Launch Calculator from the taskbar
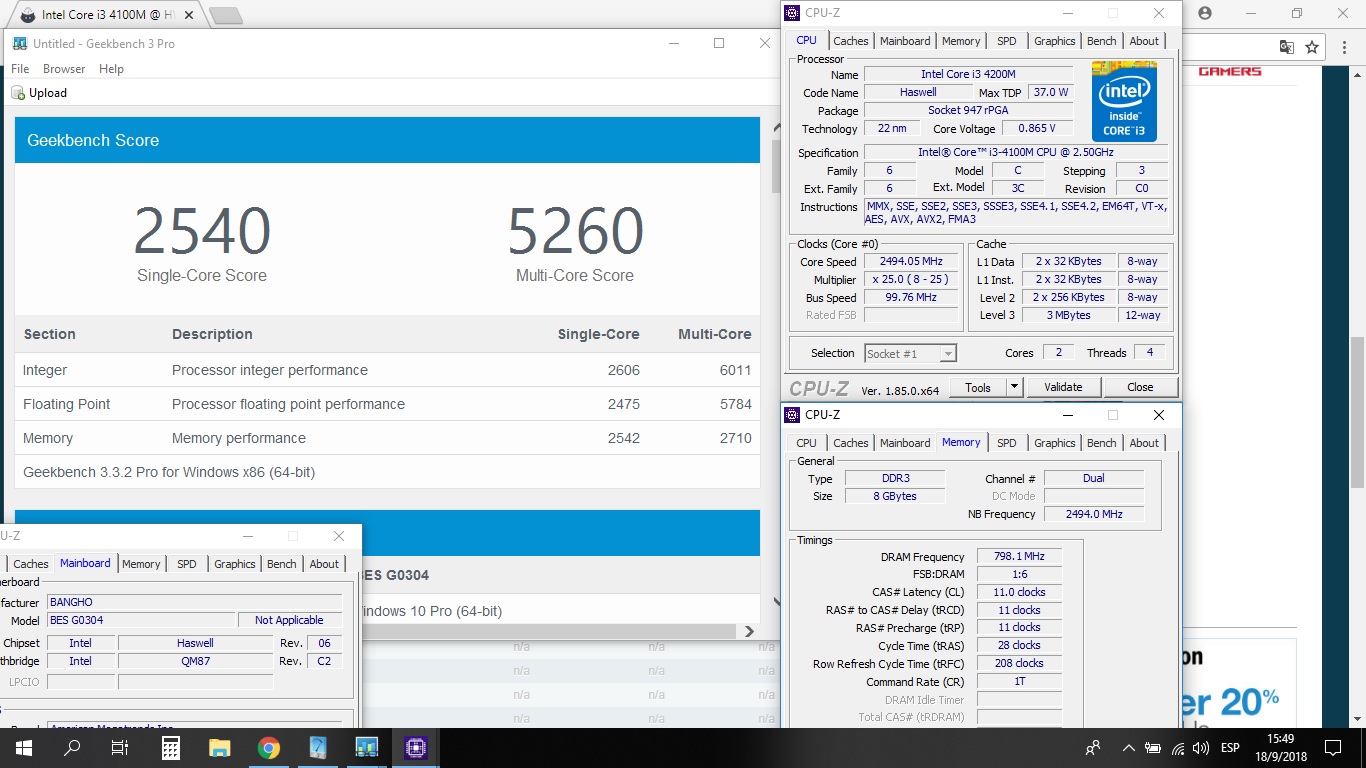The image size is (1366, 768). [170, 747]
